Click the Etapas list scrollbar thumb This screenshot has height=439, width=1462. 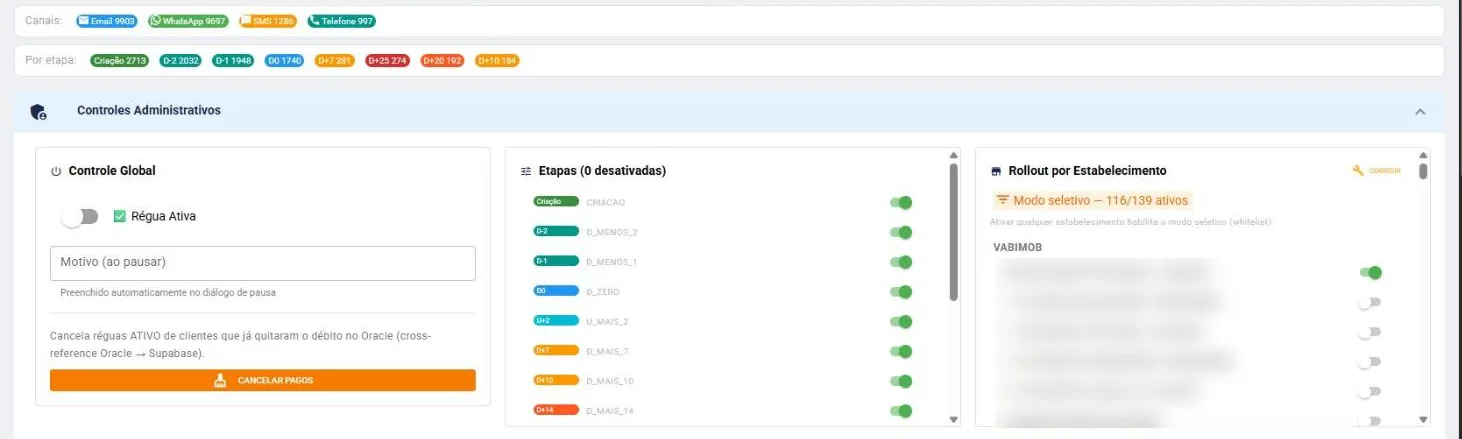point(953,232)
